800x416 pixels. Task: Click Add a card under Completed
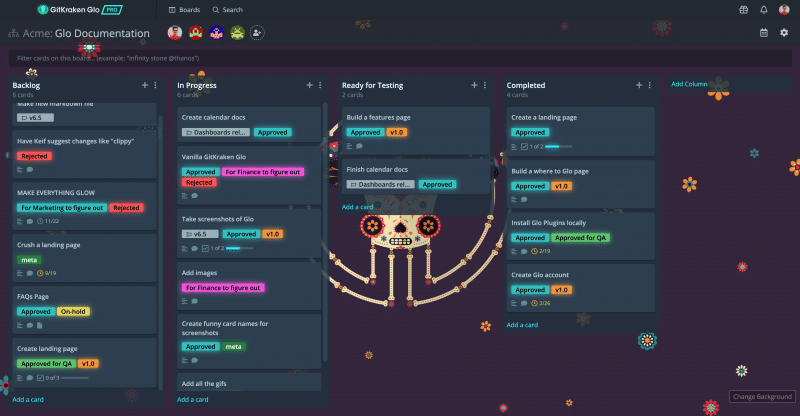522,325
